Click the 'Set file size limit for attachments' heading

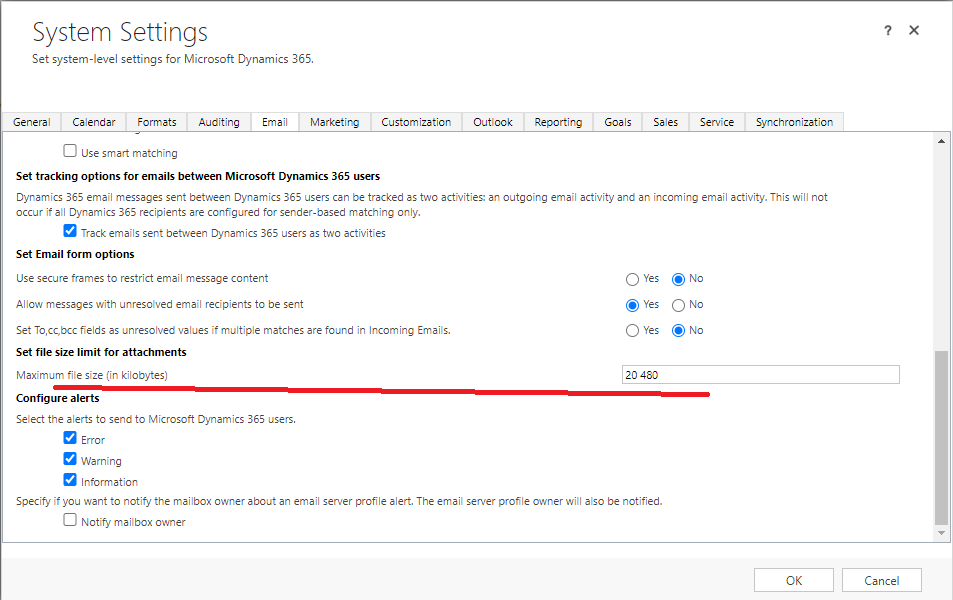click(101, 352)
